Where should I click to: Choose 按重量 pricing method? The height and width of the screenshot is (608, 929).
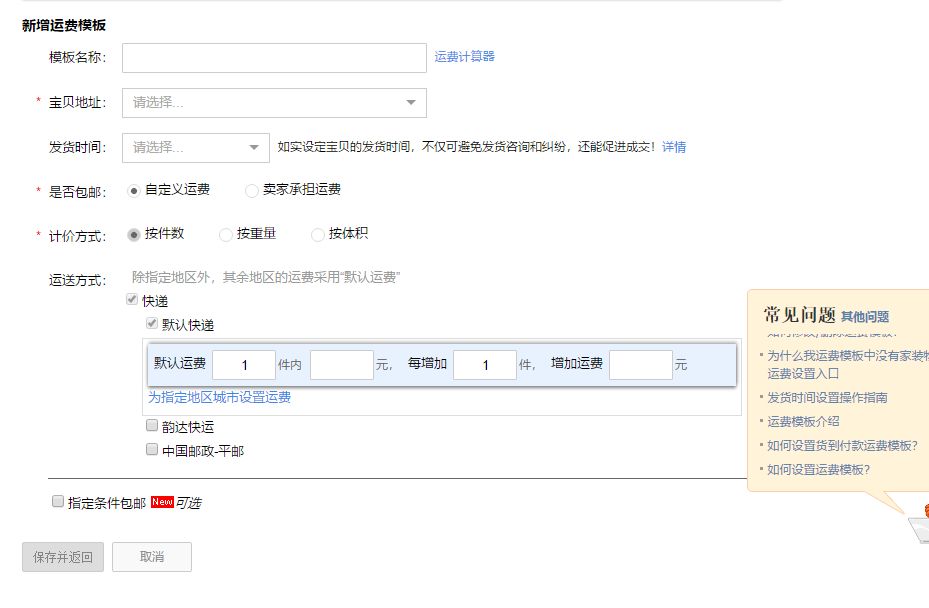tap(225, 234)
